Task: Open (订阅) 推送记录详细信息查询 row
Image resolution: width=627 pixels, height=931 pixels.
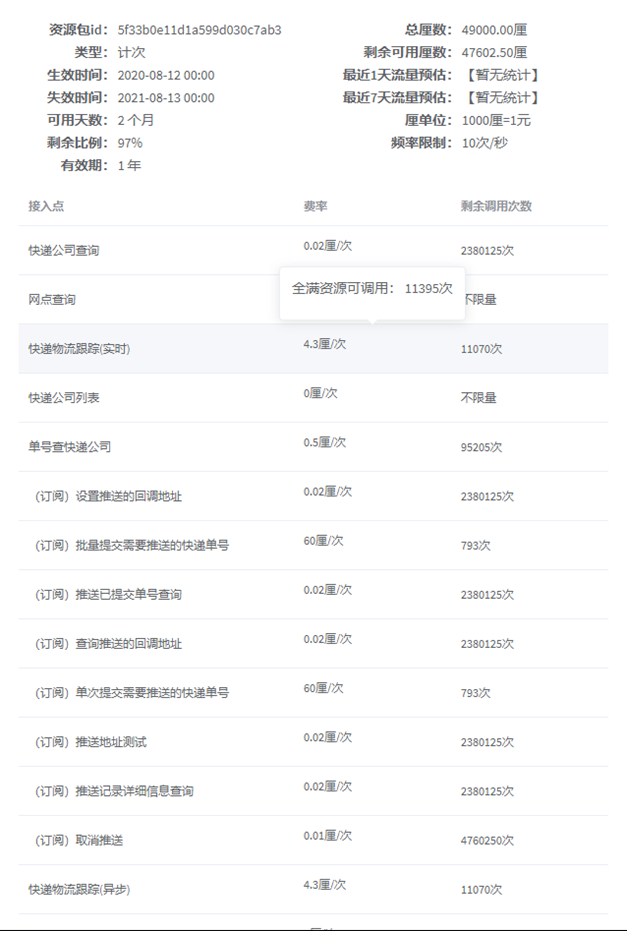Action: tap(114, 791)
